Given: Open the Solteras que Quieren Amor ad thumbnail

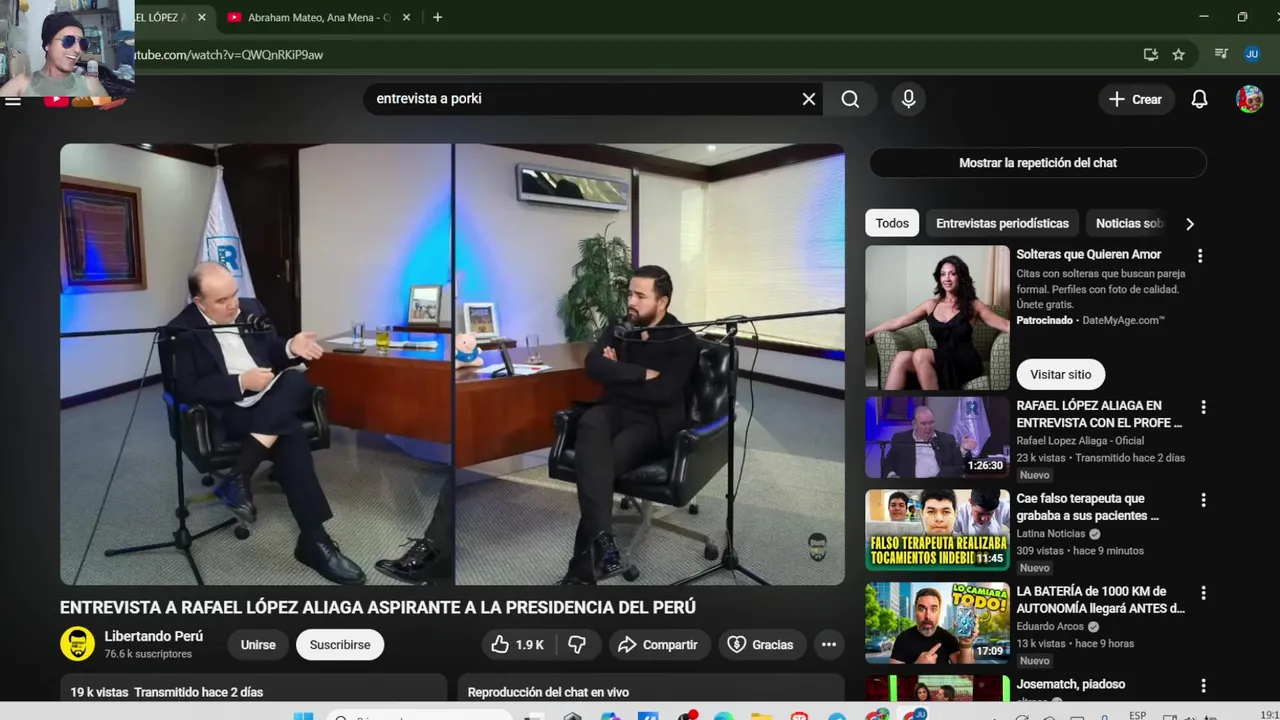Looking at the screenshot, I should (937, 318).
